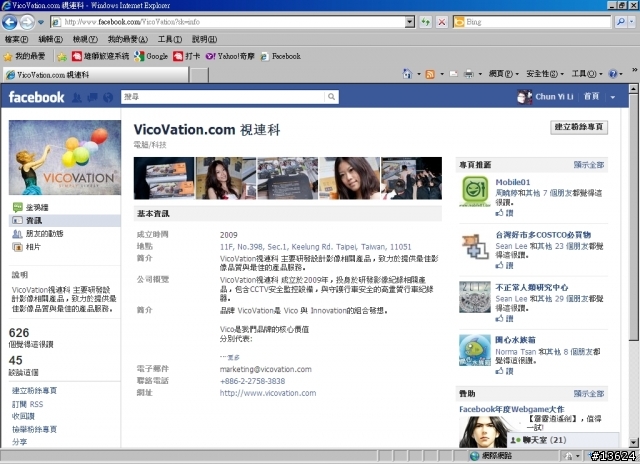Click Chun Yi Li profile picture
Image resolution: width=640 pixels, height=464 pixels.
(x=524, y=97)
